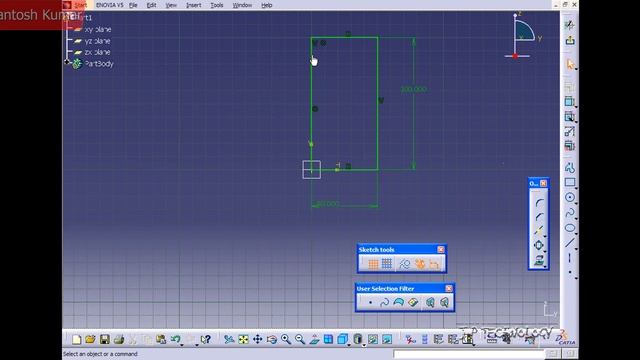
Task: Open the Isometric View flyout arrow
Action: (x=349, y=344)
